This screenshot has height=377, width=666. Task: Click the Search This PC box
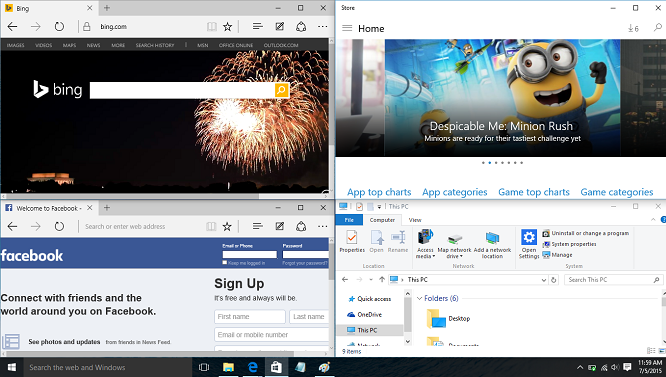(613, 280)
